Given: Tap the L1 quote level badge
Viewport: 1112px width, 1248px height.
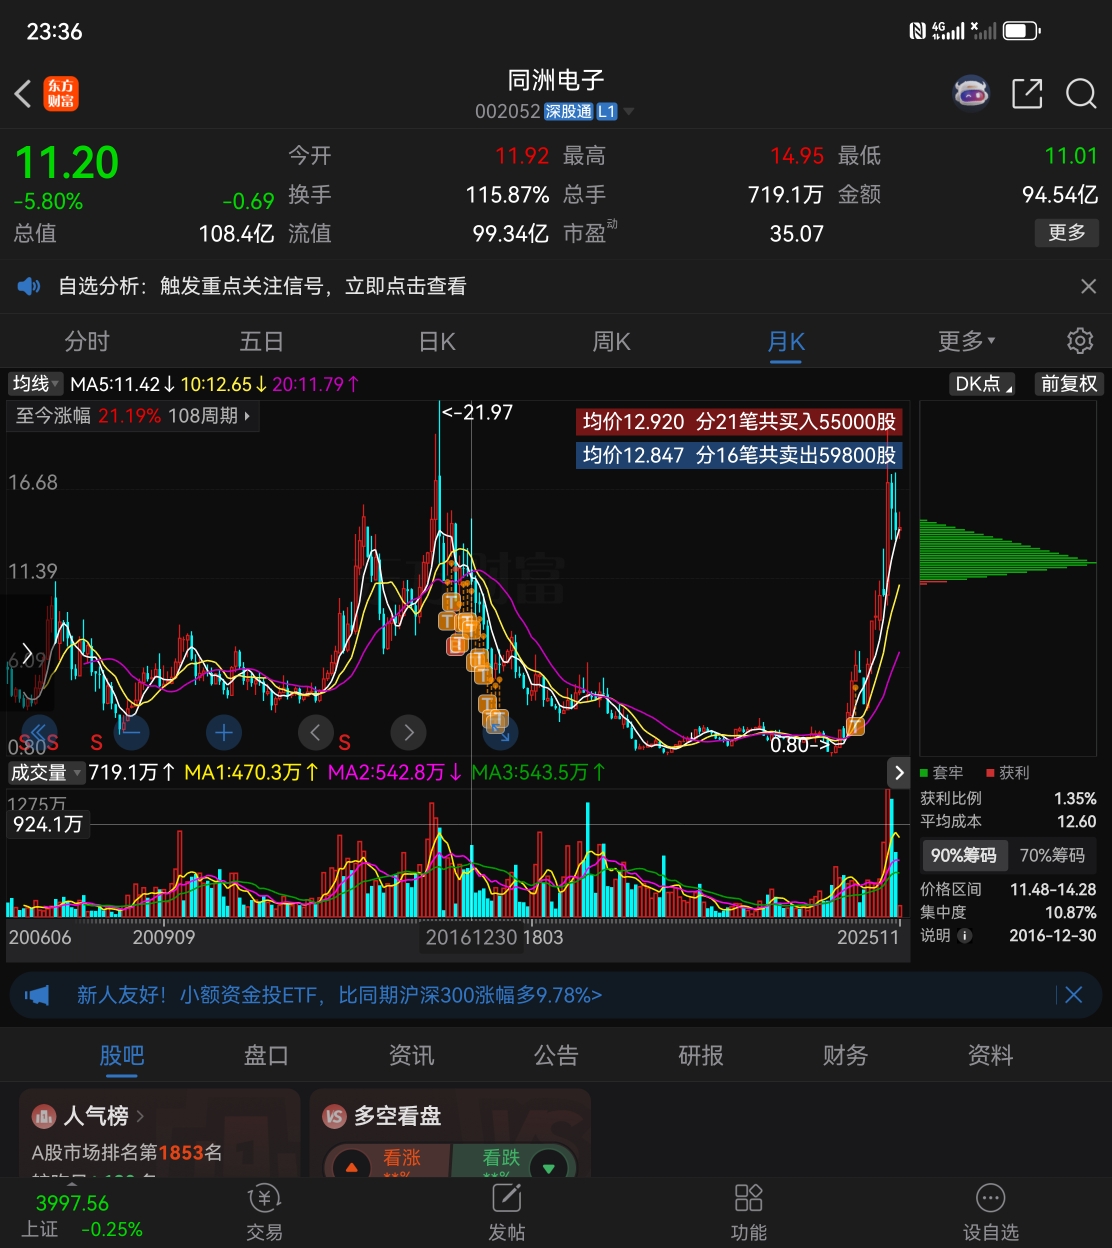Looking at the screenshot, I should 607,112.
